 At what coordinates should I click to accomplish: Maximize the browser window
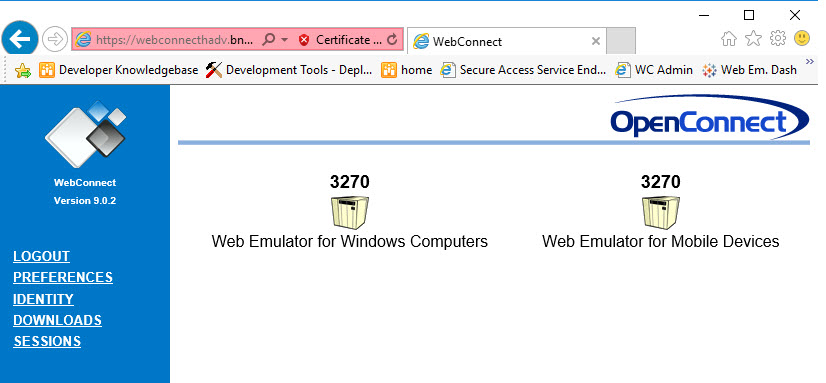[x=749, y=15]
